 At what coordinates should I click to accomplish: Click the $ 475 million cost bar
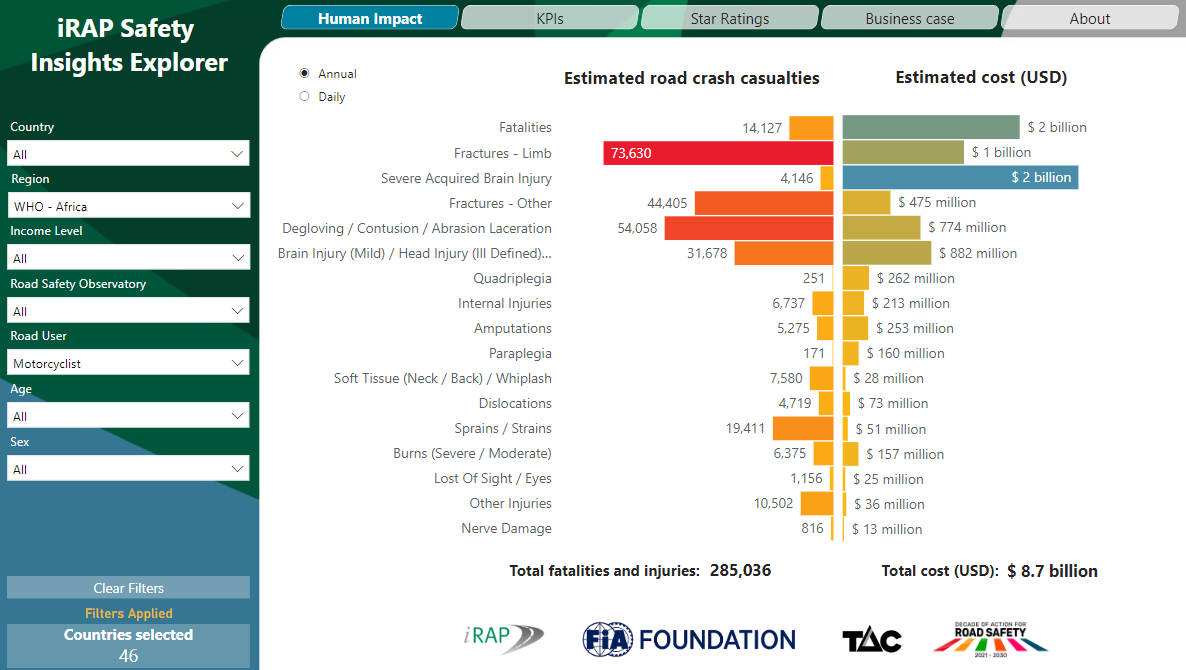tap(866, 202)
